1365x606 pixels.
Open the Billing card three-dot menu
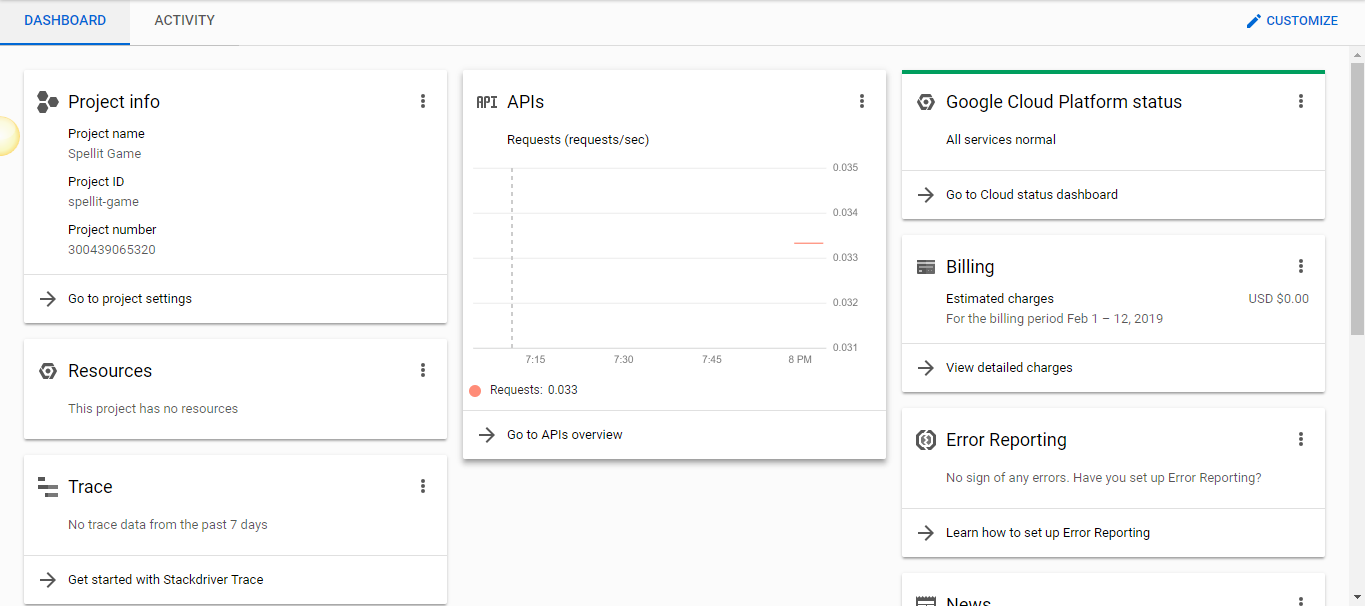1301,266
